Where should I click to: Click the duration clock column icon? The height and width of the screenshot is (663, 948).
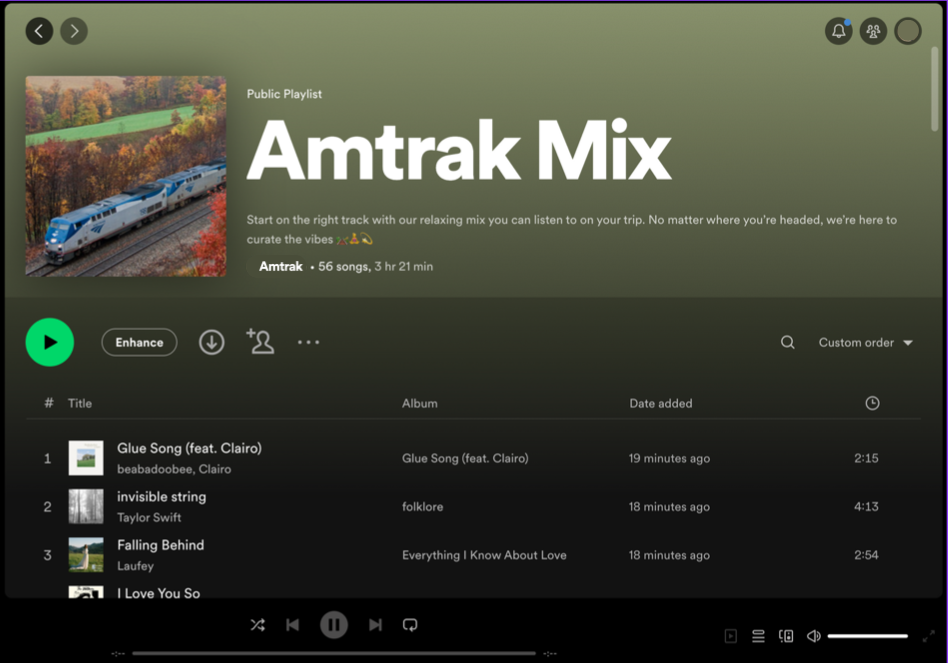point(872,403)
